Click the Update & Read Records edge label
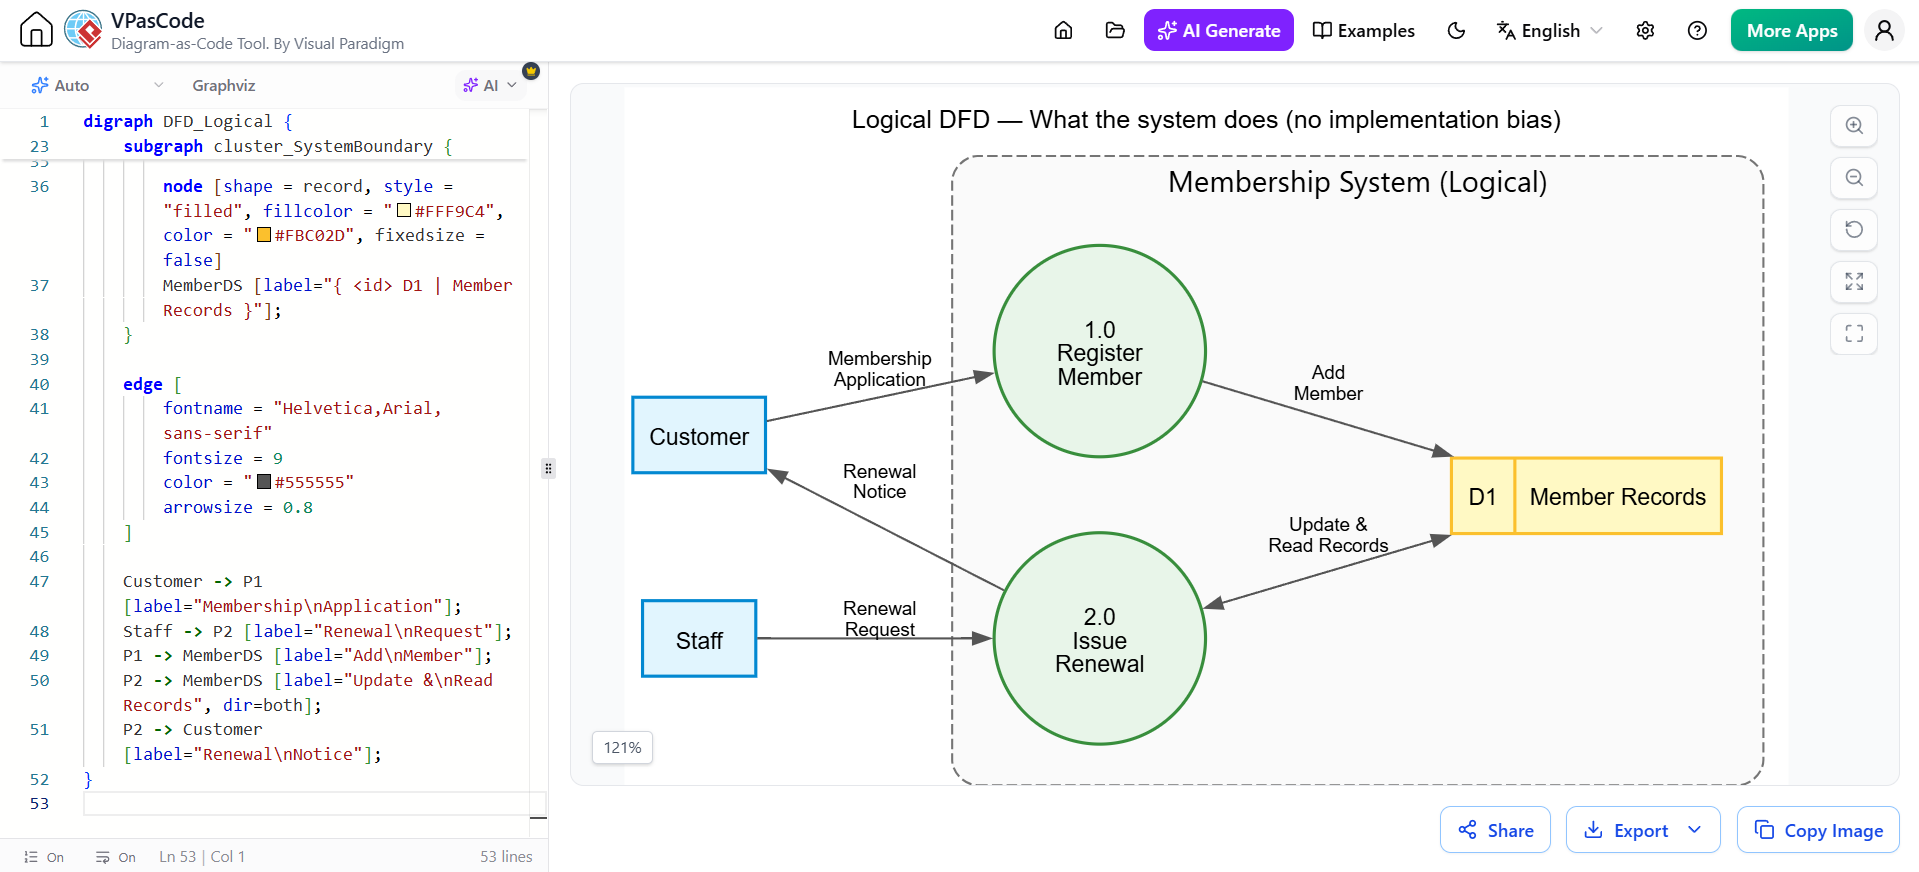Screen dimensions: 1919x872 pos(1328,535)
